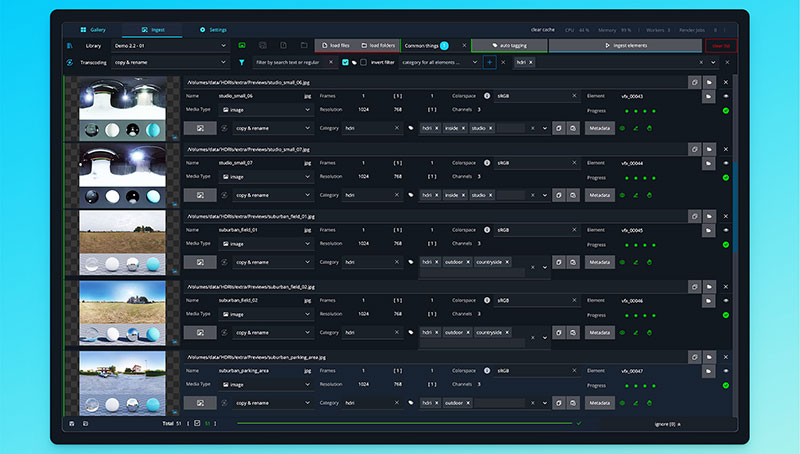
Task: Click the green edit pencil icon in studio_small_06 row
Action: [636, 129]
